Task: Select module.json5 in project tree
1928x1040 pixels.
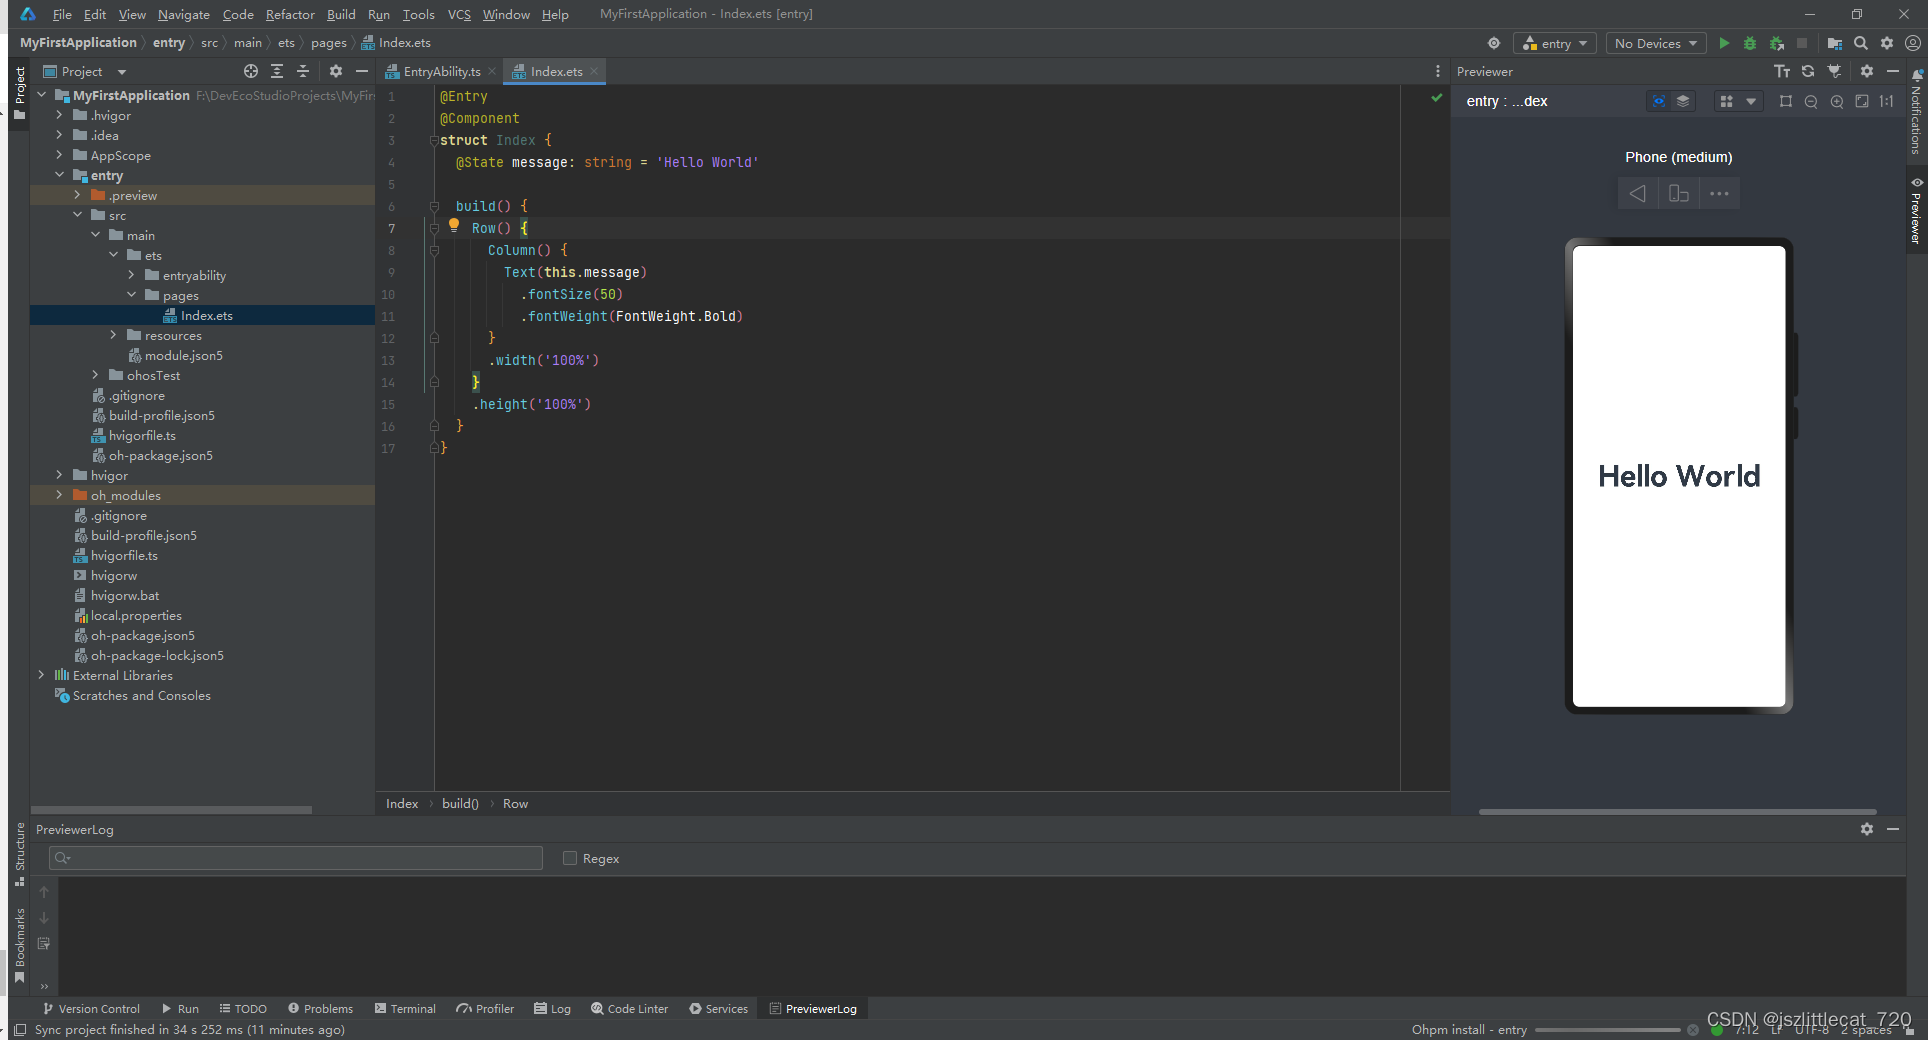Action: click(x=183, y=355)
